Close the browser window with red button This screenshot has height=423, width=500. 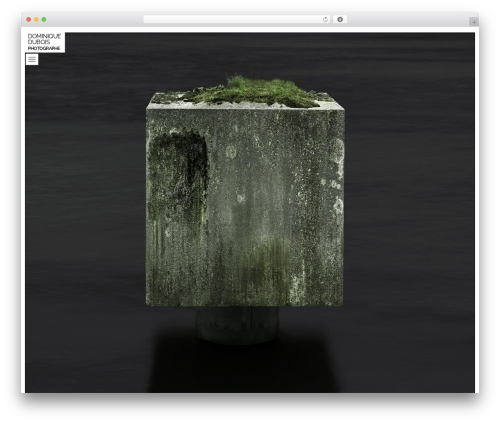(29, 20)
